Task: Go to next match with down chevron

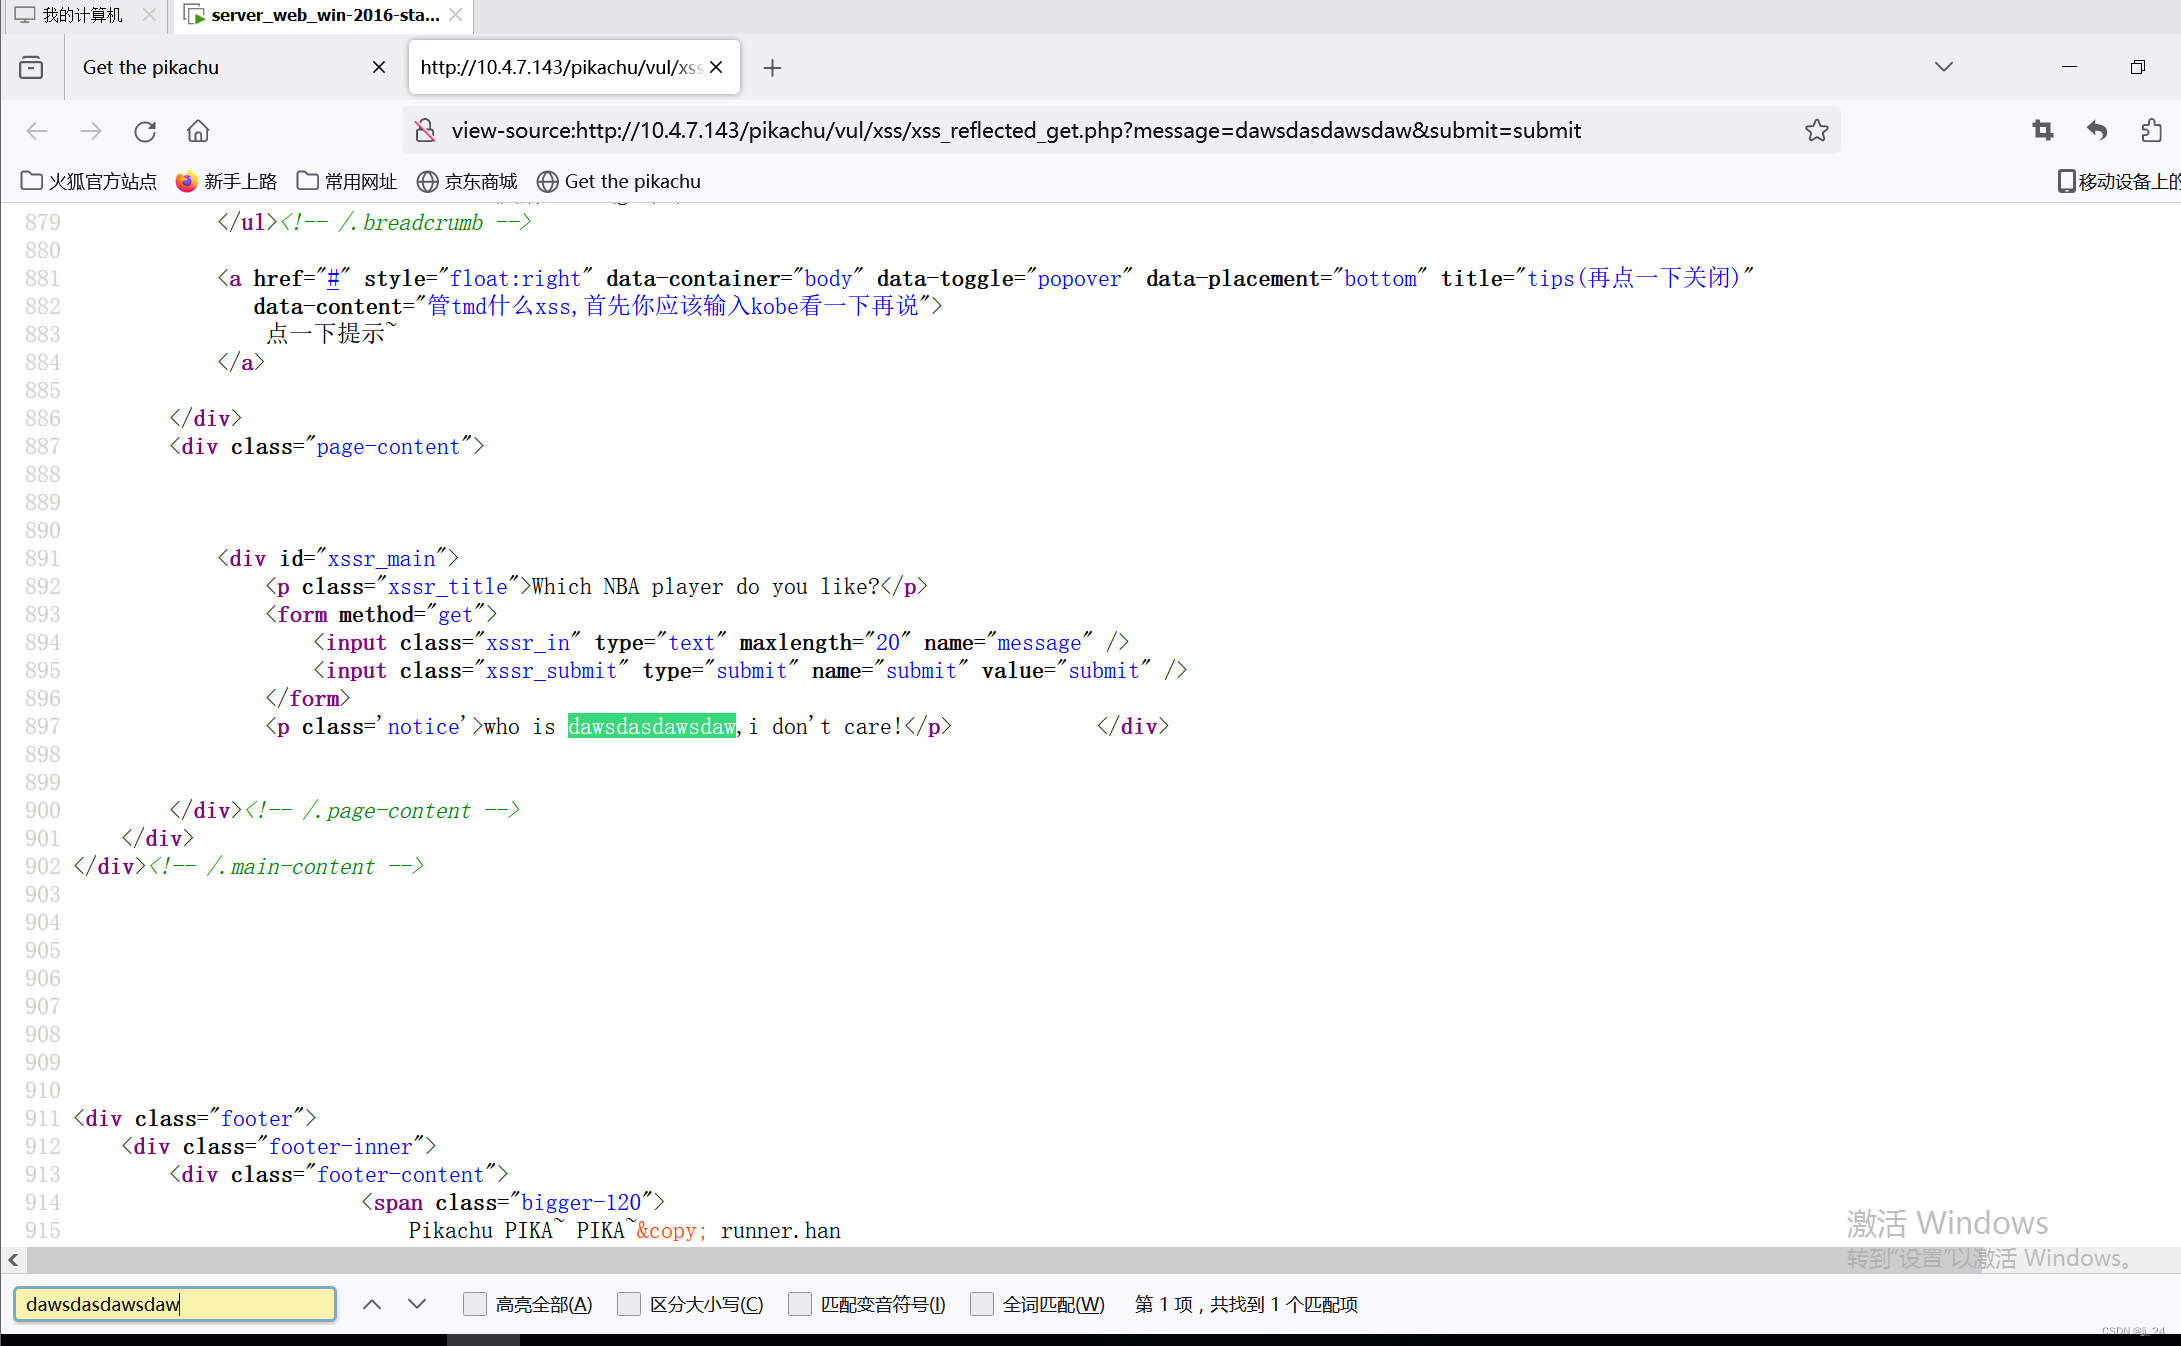Action: (417, 1304)
